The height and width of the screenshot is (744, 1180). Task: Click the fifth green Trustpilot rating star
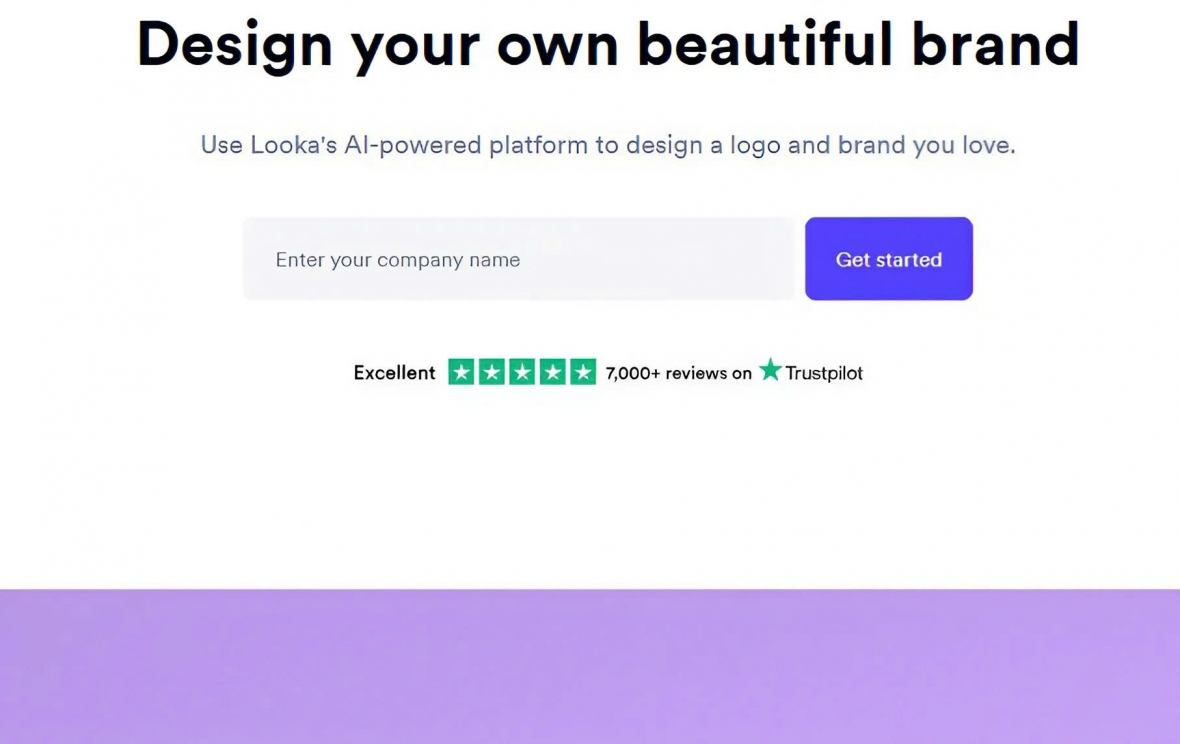pyautogui.click(x=583, y=372)
